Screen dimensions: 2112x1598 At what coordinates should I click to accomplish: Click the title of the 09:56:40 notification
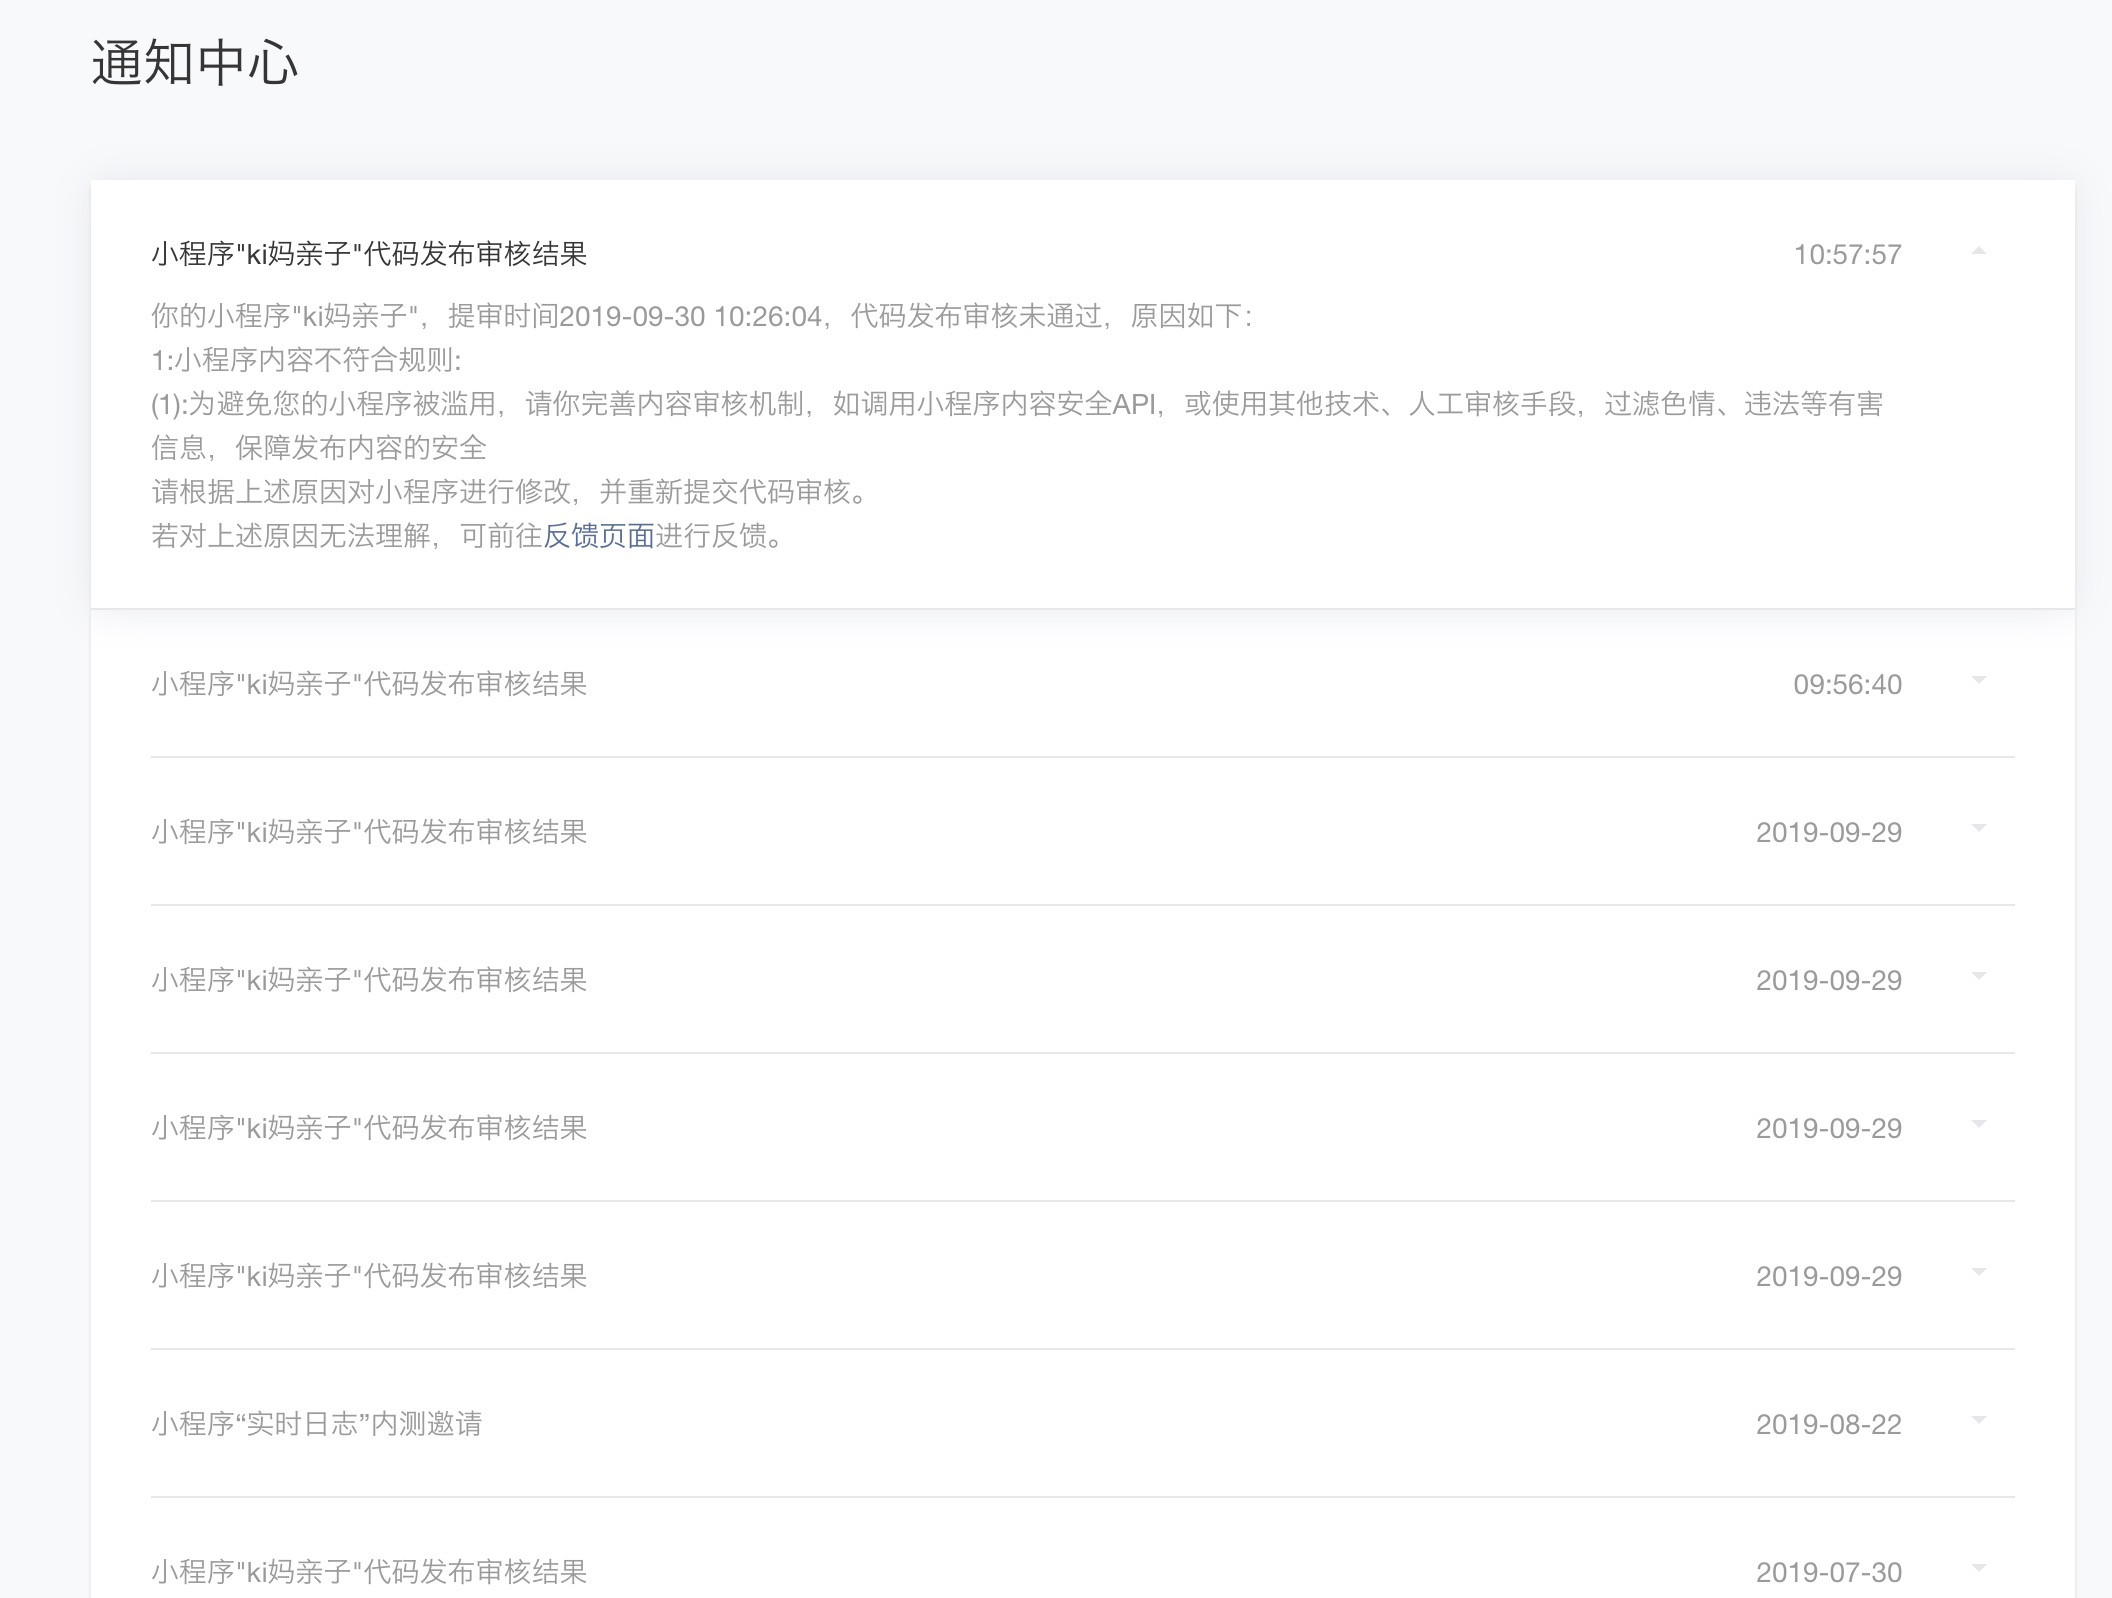tap(369, 684)
